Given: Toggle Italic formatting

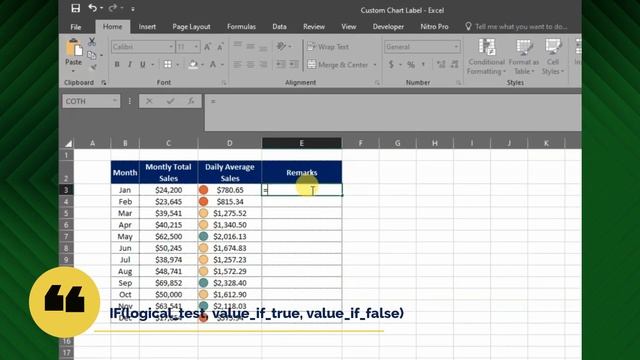Looking at the screenshot, I should click(130, 64).
